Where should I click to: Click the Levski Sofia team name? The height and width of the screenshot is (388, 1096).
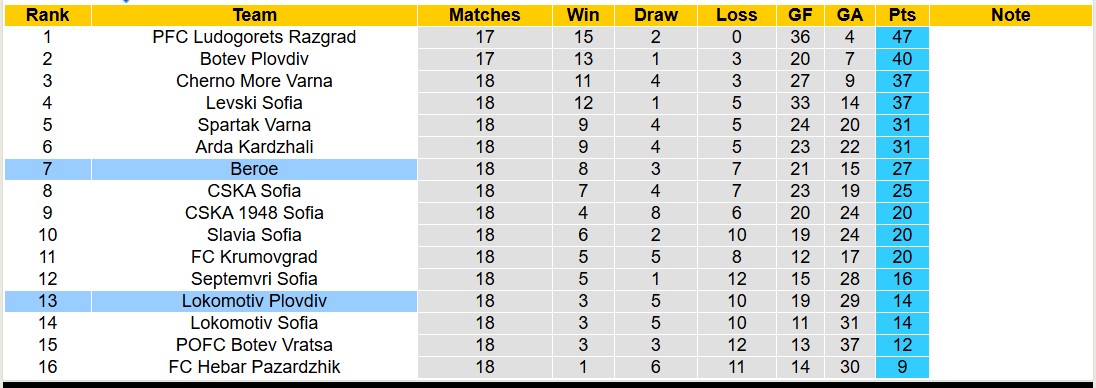(254, 103)
